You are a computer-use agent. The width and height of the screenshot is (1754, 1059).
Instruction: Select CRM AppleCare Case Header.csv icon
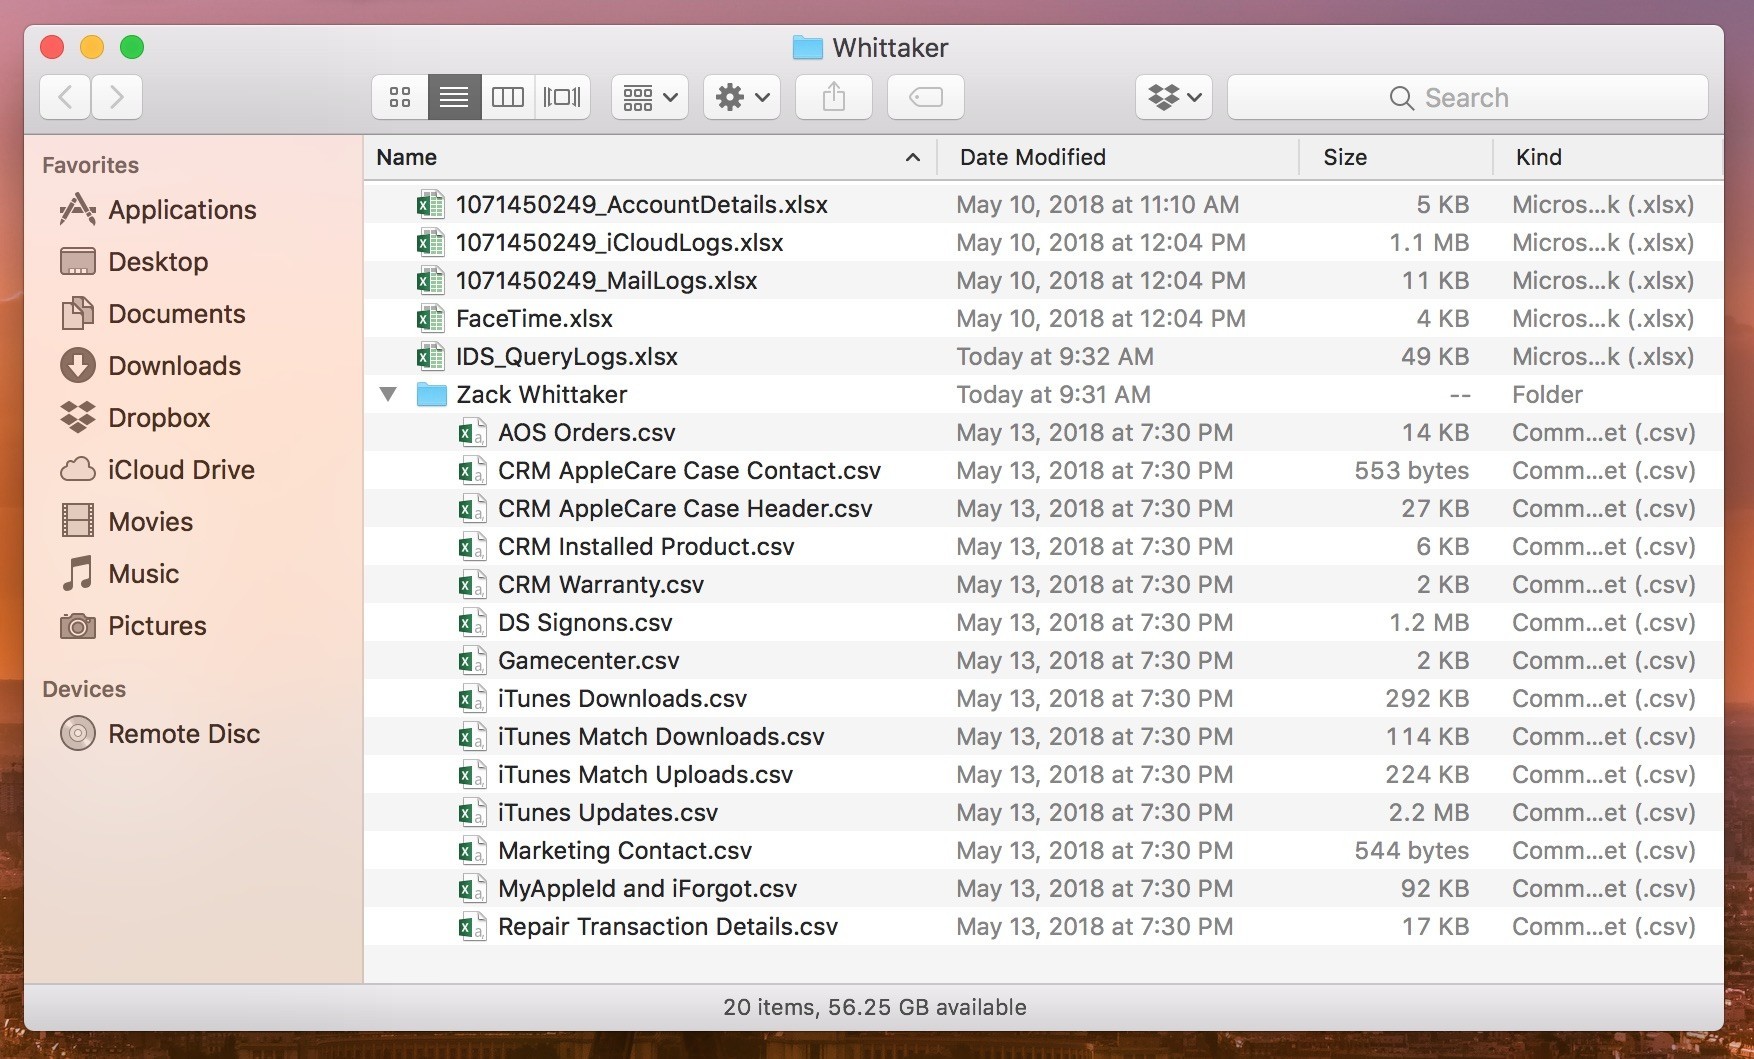(x=472, y=509)
